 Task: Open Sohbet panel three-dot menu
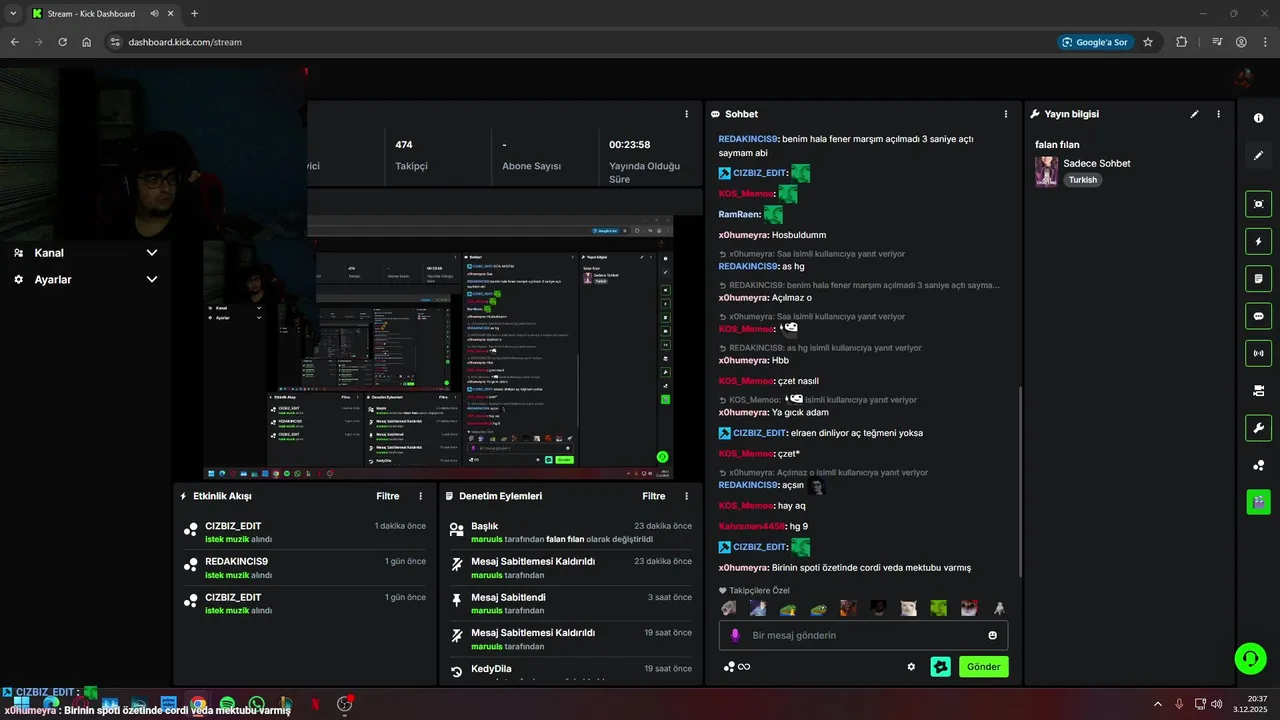tap(1005, 114)
